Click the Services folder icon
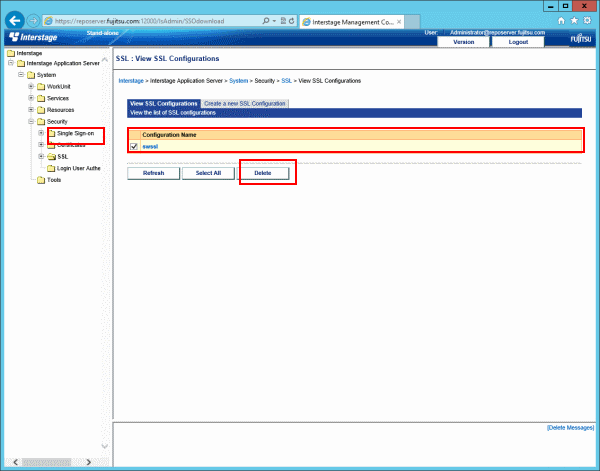The height and width of the screenshot is (471, 600). click(x=41, y=98)
